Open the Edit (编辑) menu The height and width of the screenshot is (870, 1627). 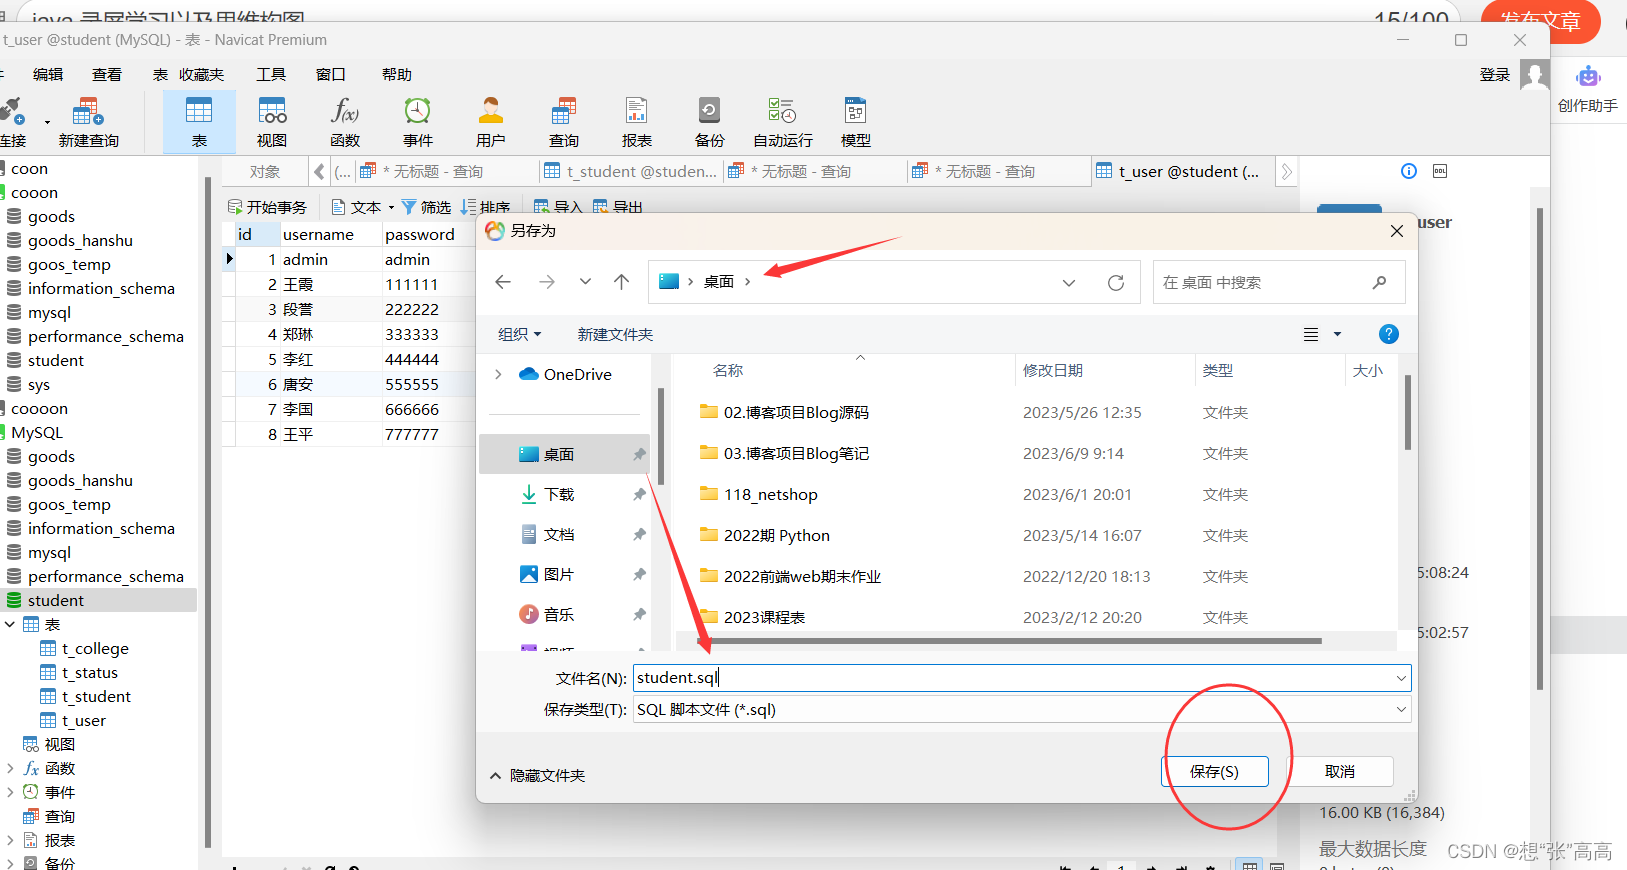[x=48, y=75]
